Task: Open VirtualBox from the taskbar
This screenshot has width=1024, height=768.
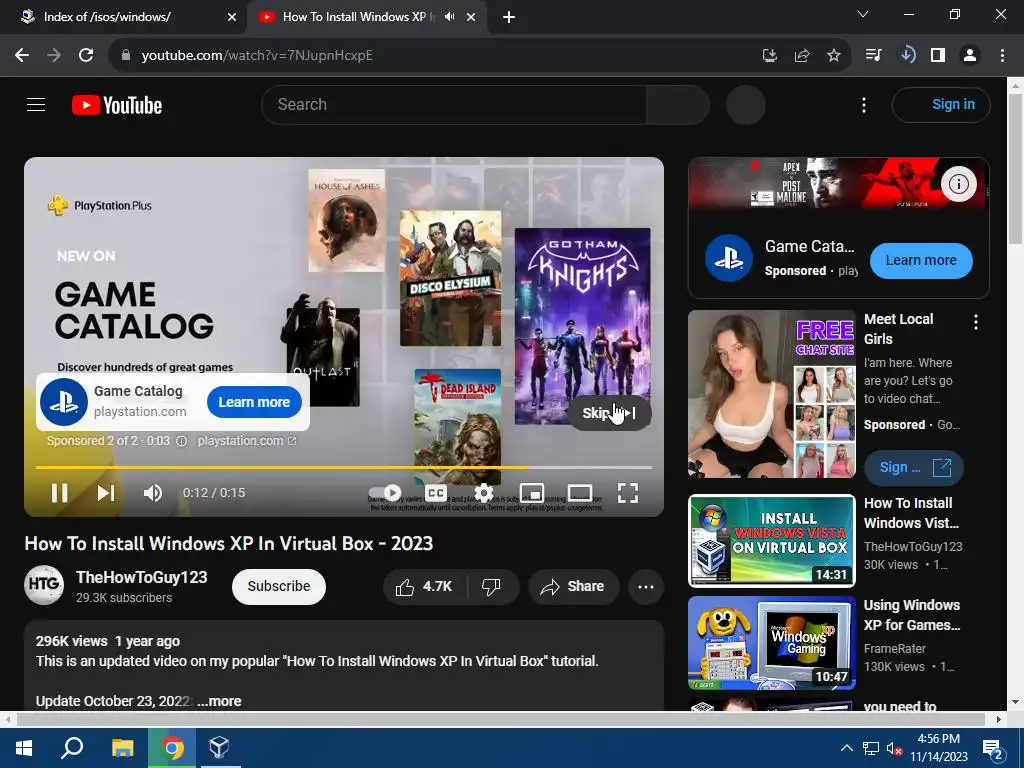Action: pyautogui.click(x=219, y=748)
